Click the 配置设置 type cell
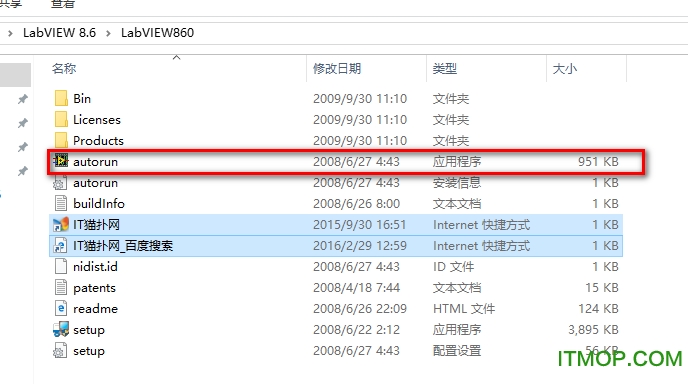The width and height of the screenshot is (688, 384). (457, 351)
